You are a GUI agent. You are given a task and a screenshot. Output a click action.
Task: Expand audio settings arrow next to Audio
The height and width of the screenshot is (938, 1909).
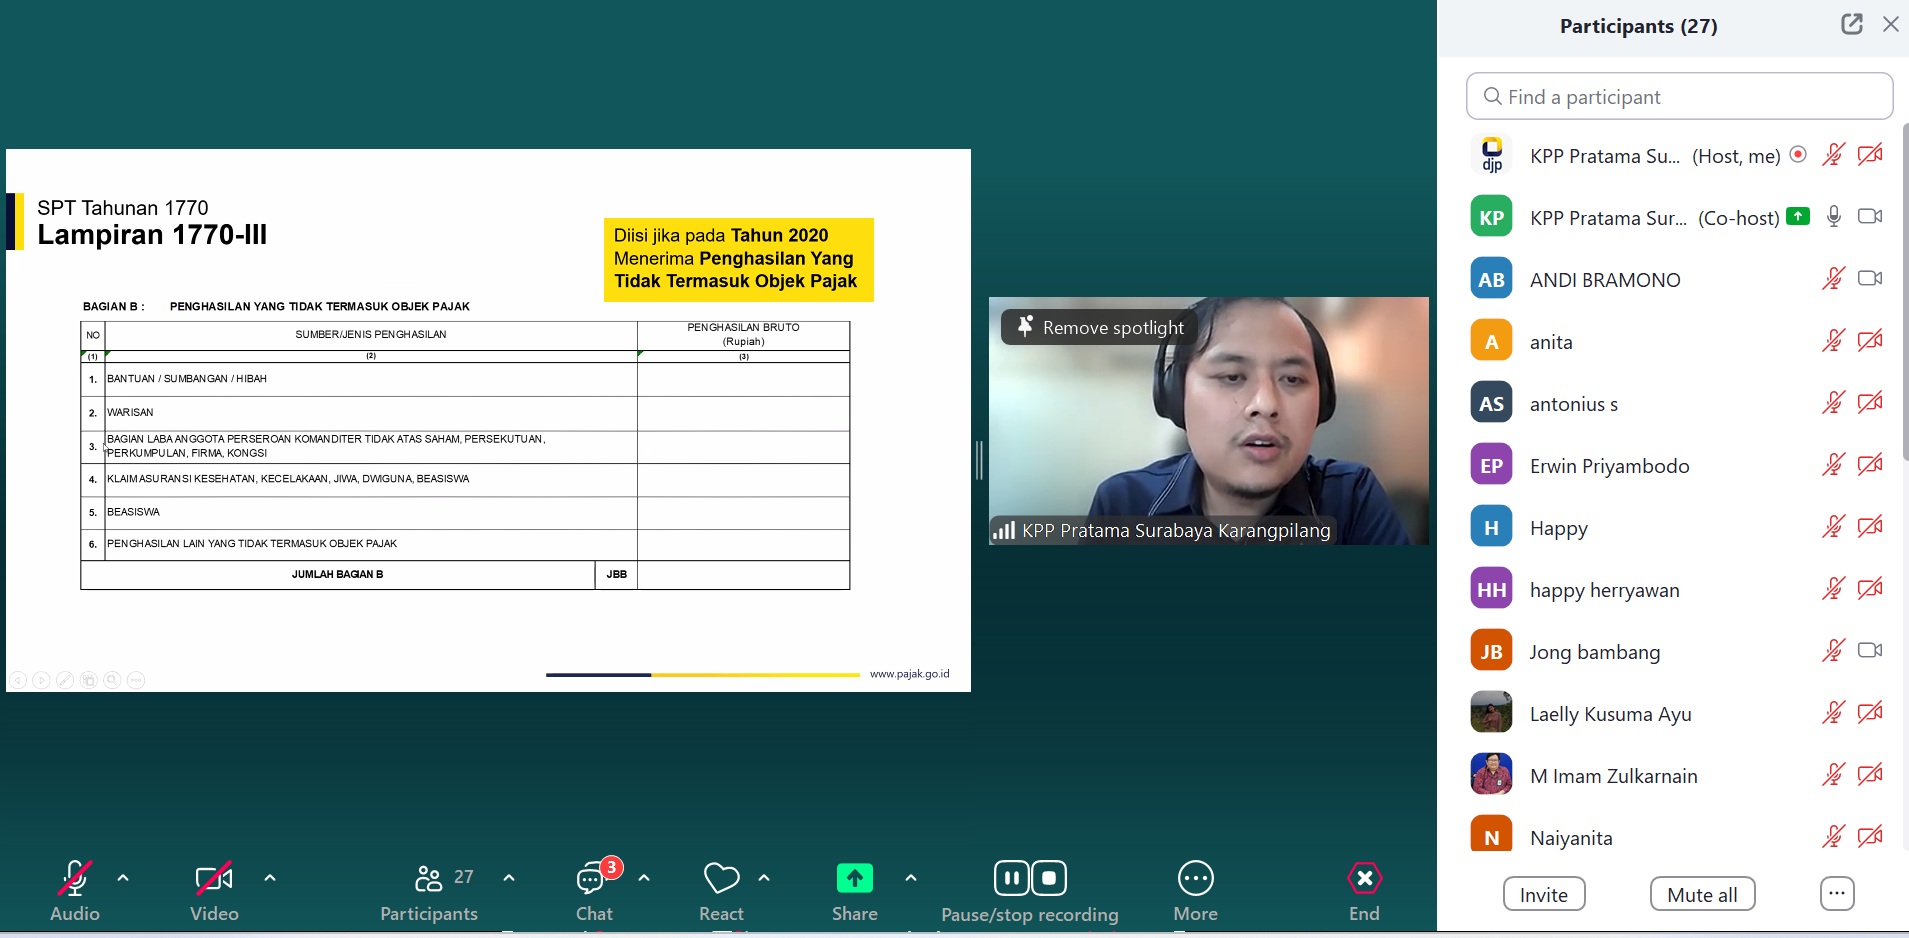point(123,878)
